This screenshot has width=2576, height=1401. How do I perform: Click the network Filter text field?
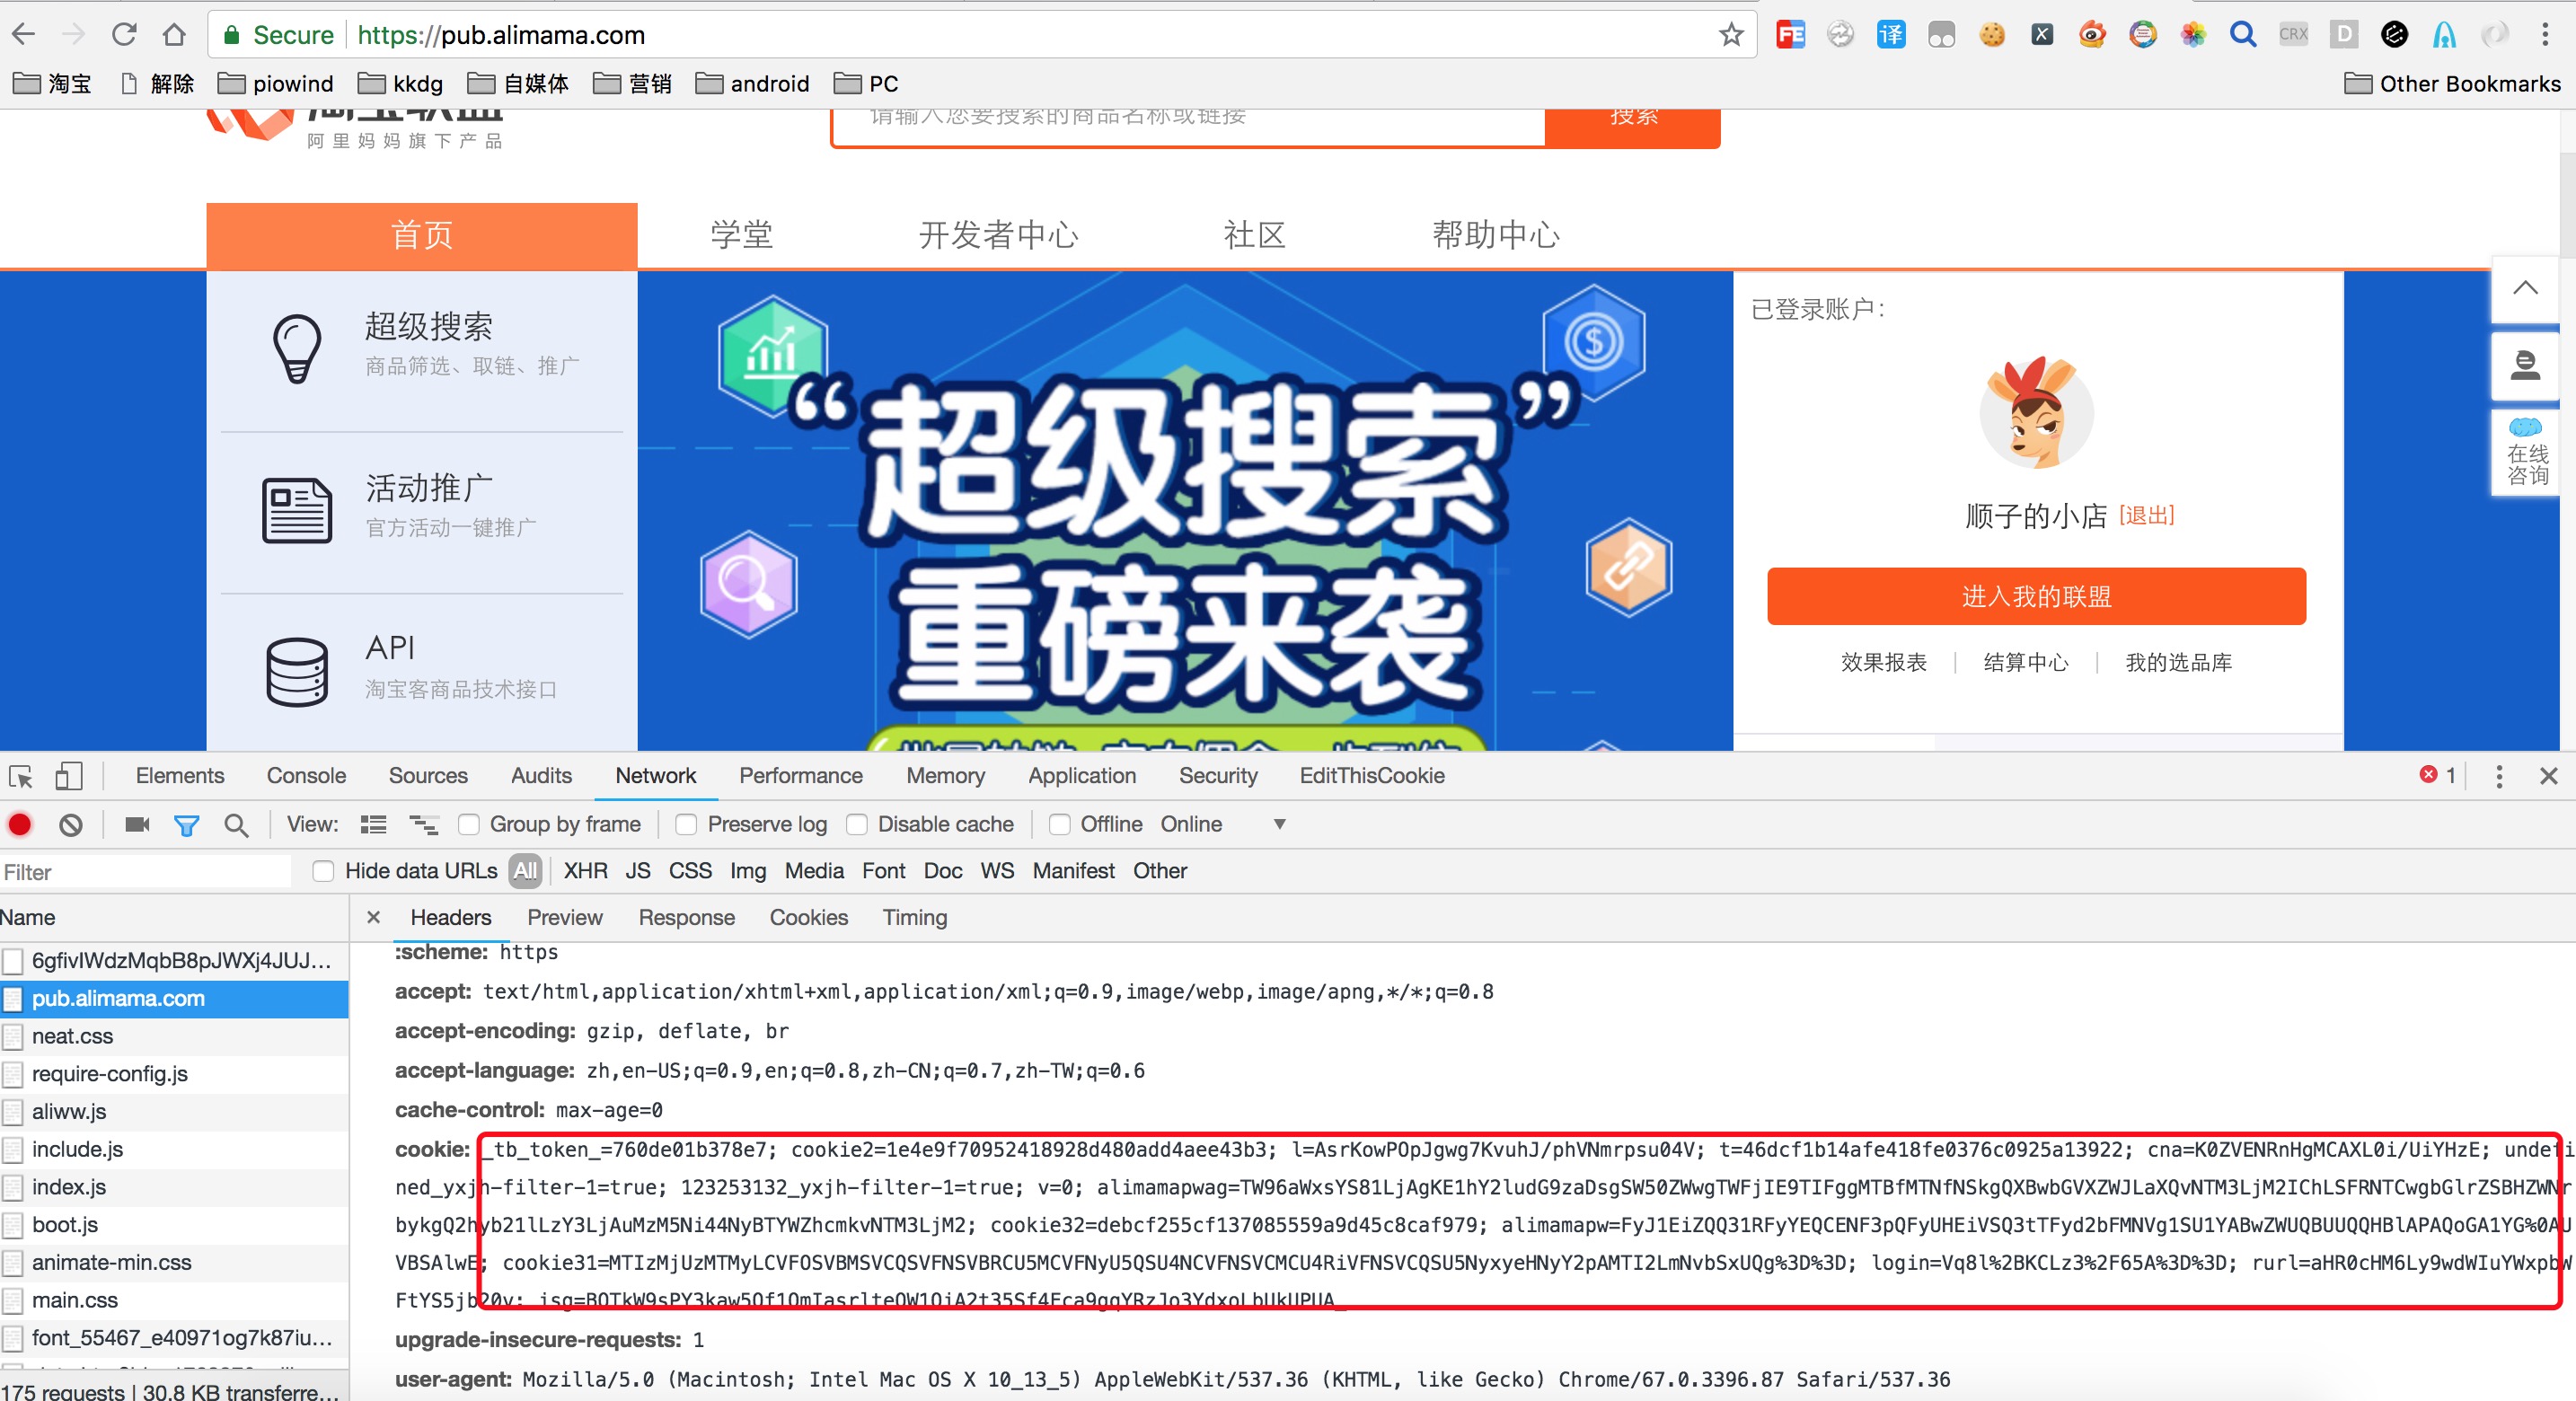[145, 872]
